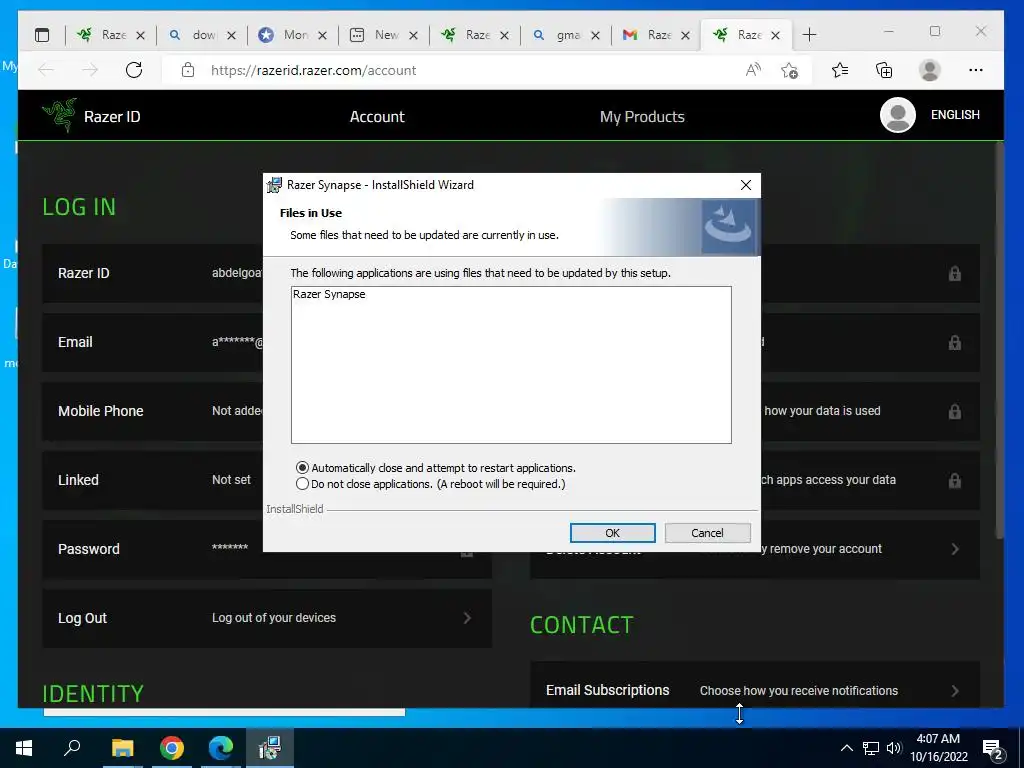Open the Windows Start menu
This screenshot has width=1024, height=768.
tap(24, 747)
